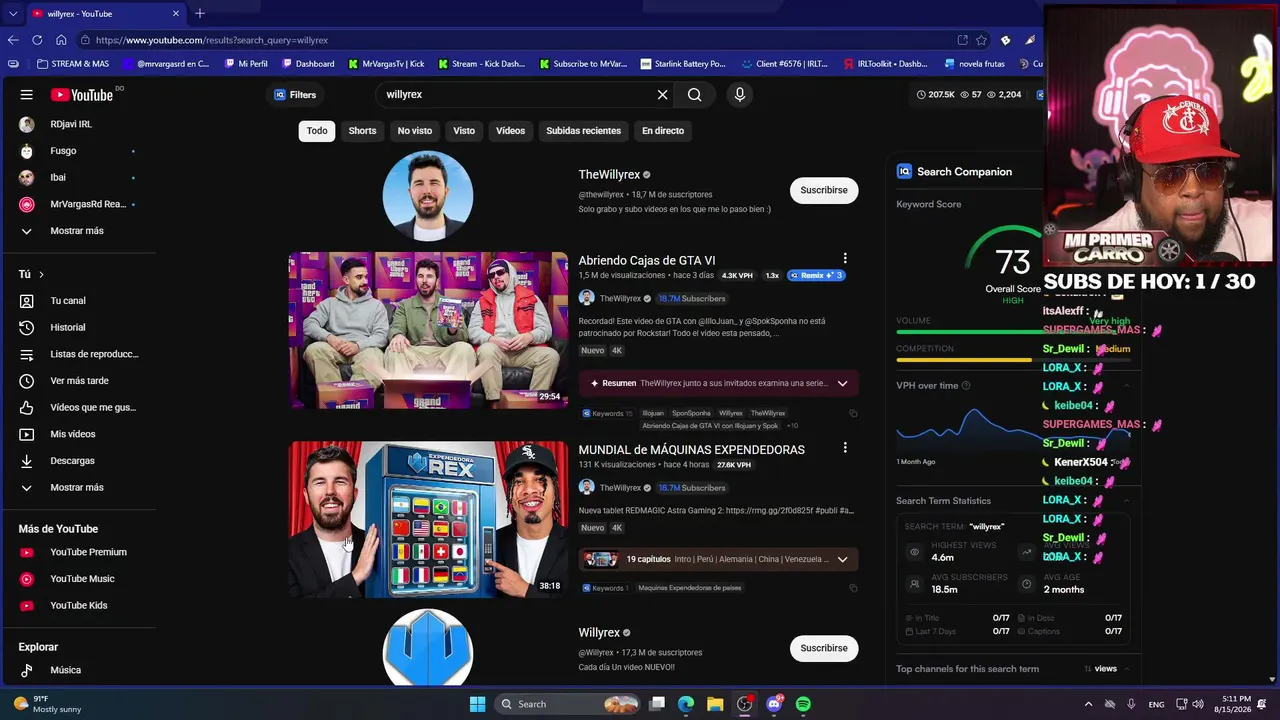Select the Todo filter chip

click(317, 131)
